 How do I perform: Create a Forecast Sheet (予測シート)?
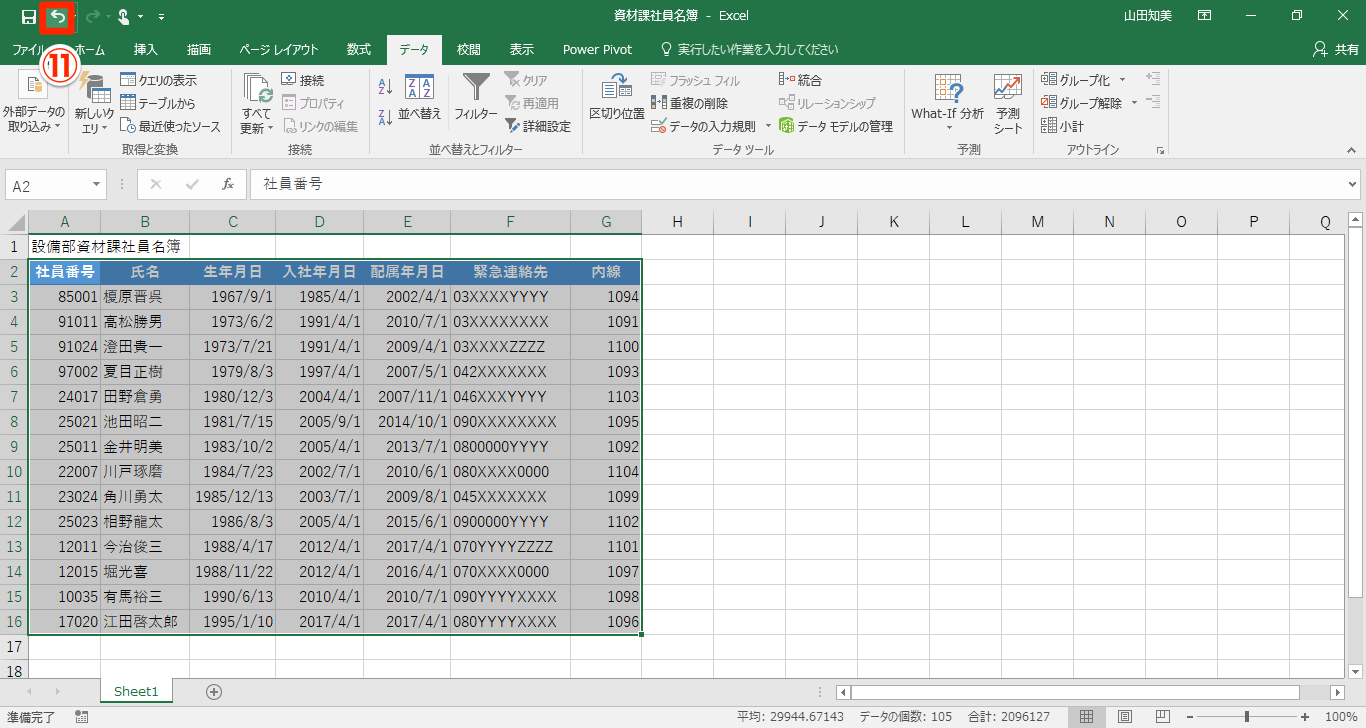click(x=1008, y=103)
